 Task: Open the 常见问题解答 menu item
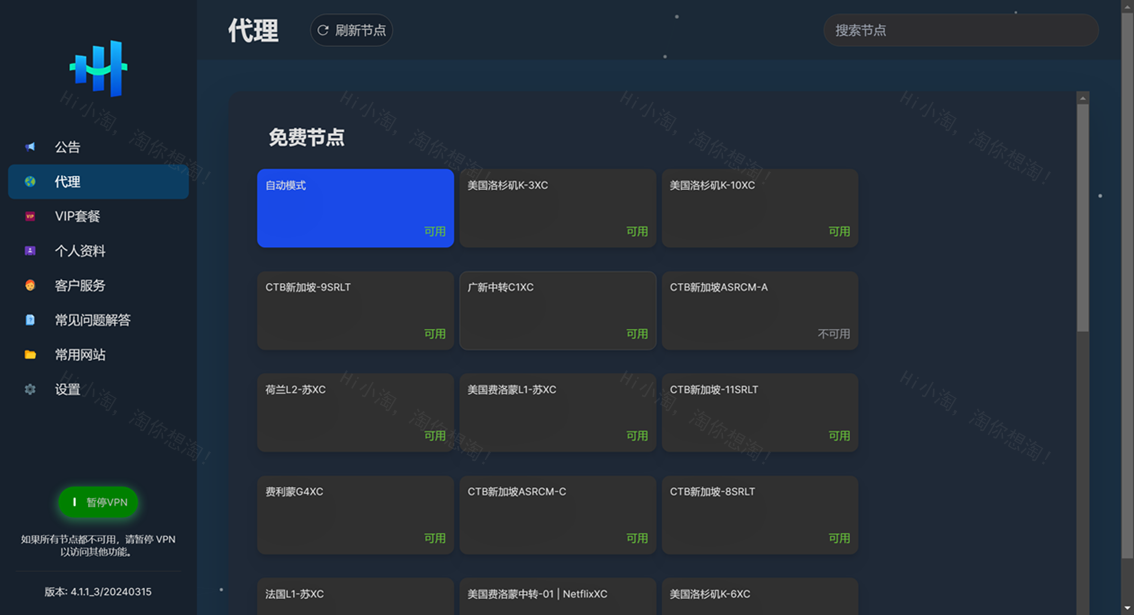[93, 320]
